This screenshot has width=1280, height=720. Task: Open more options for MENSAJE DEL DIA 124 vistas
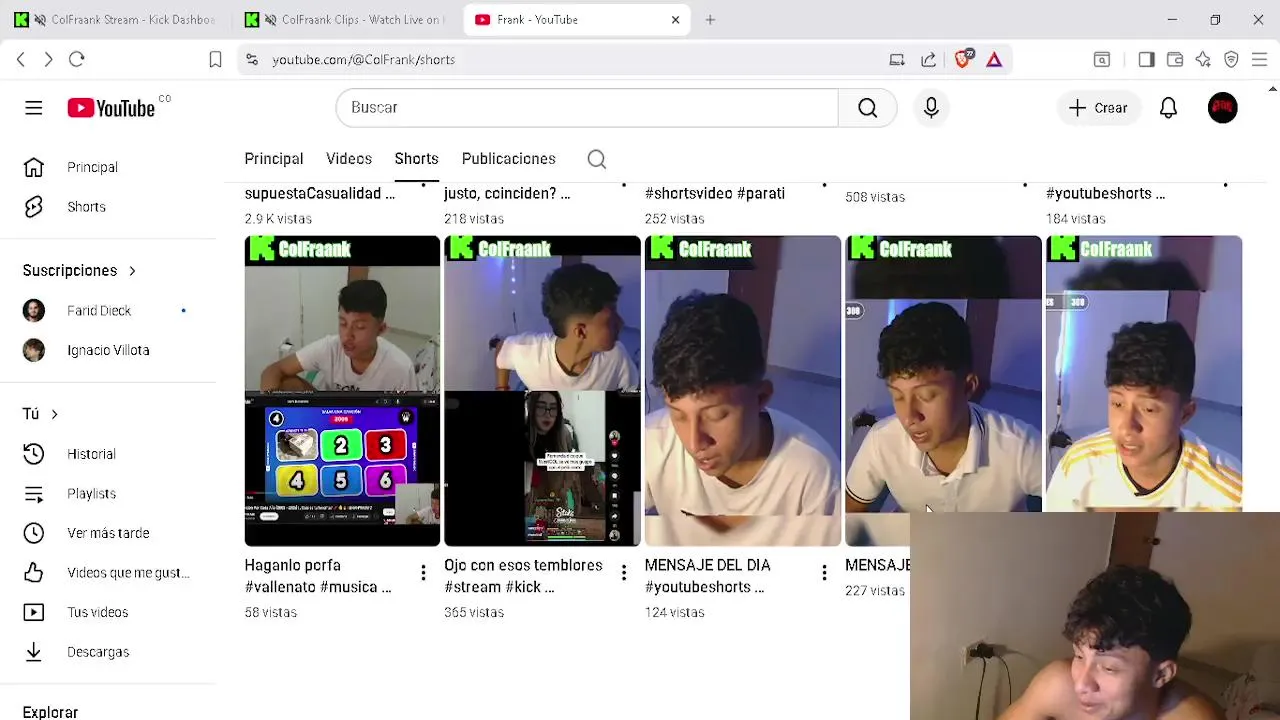pyautogui.click(x=824, y=573)
